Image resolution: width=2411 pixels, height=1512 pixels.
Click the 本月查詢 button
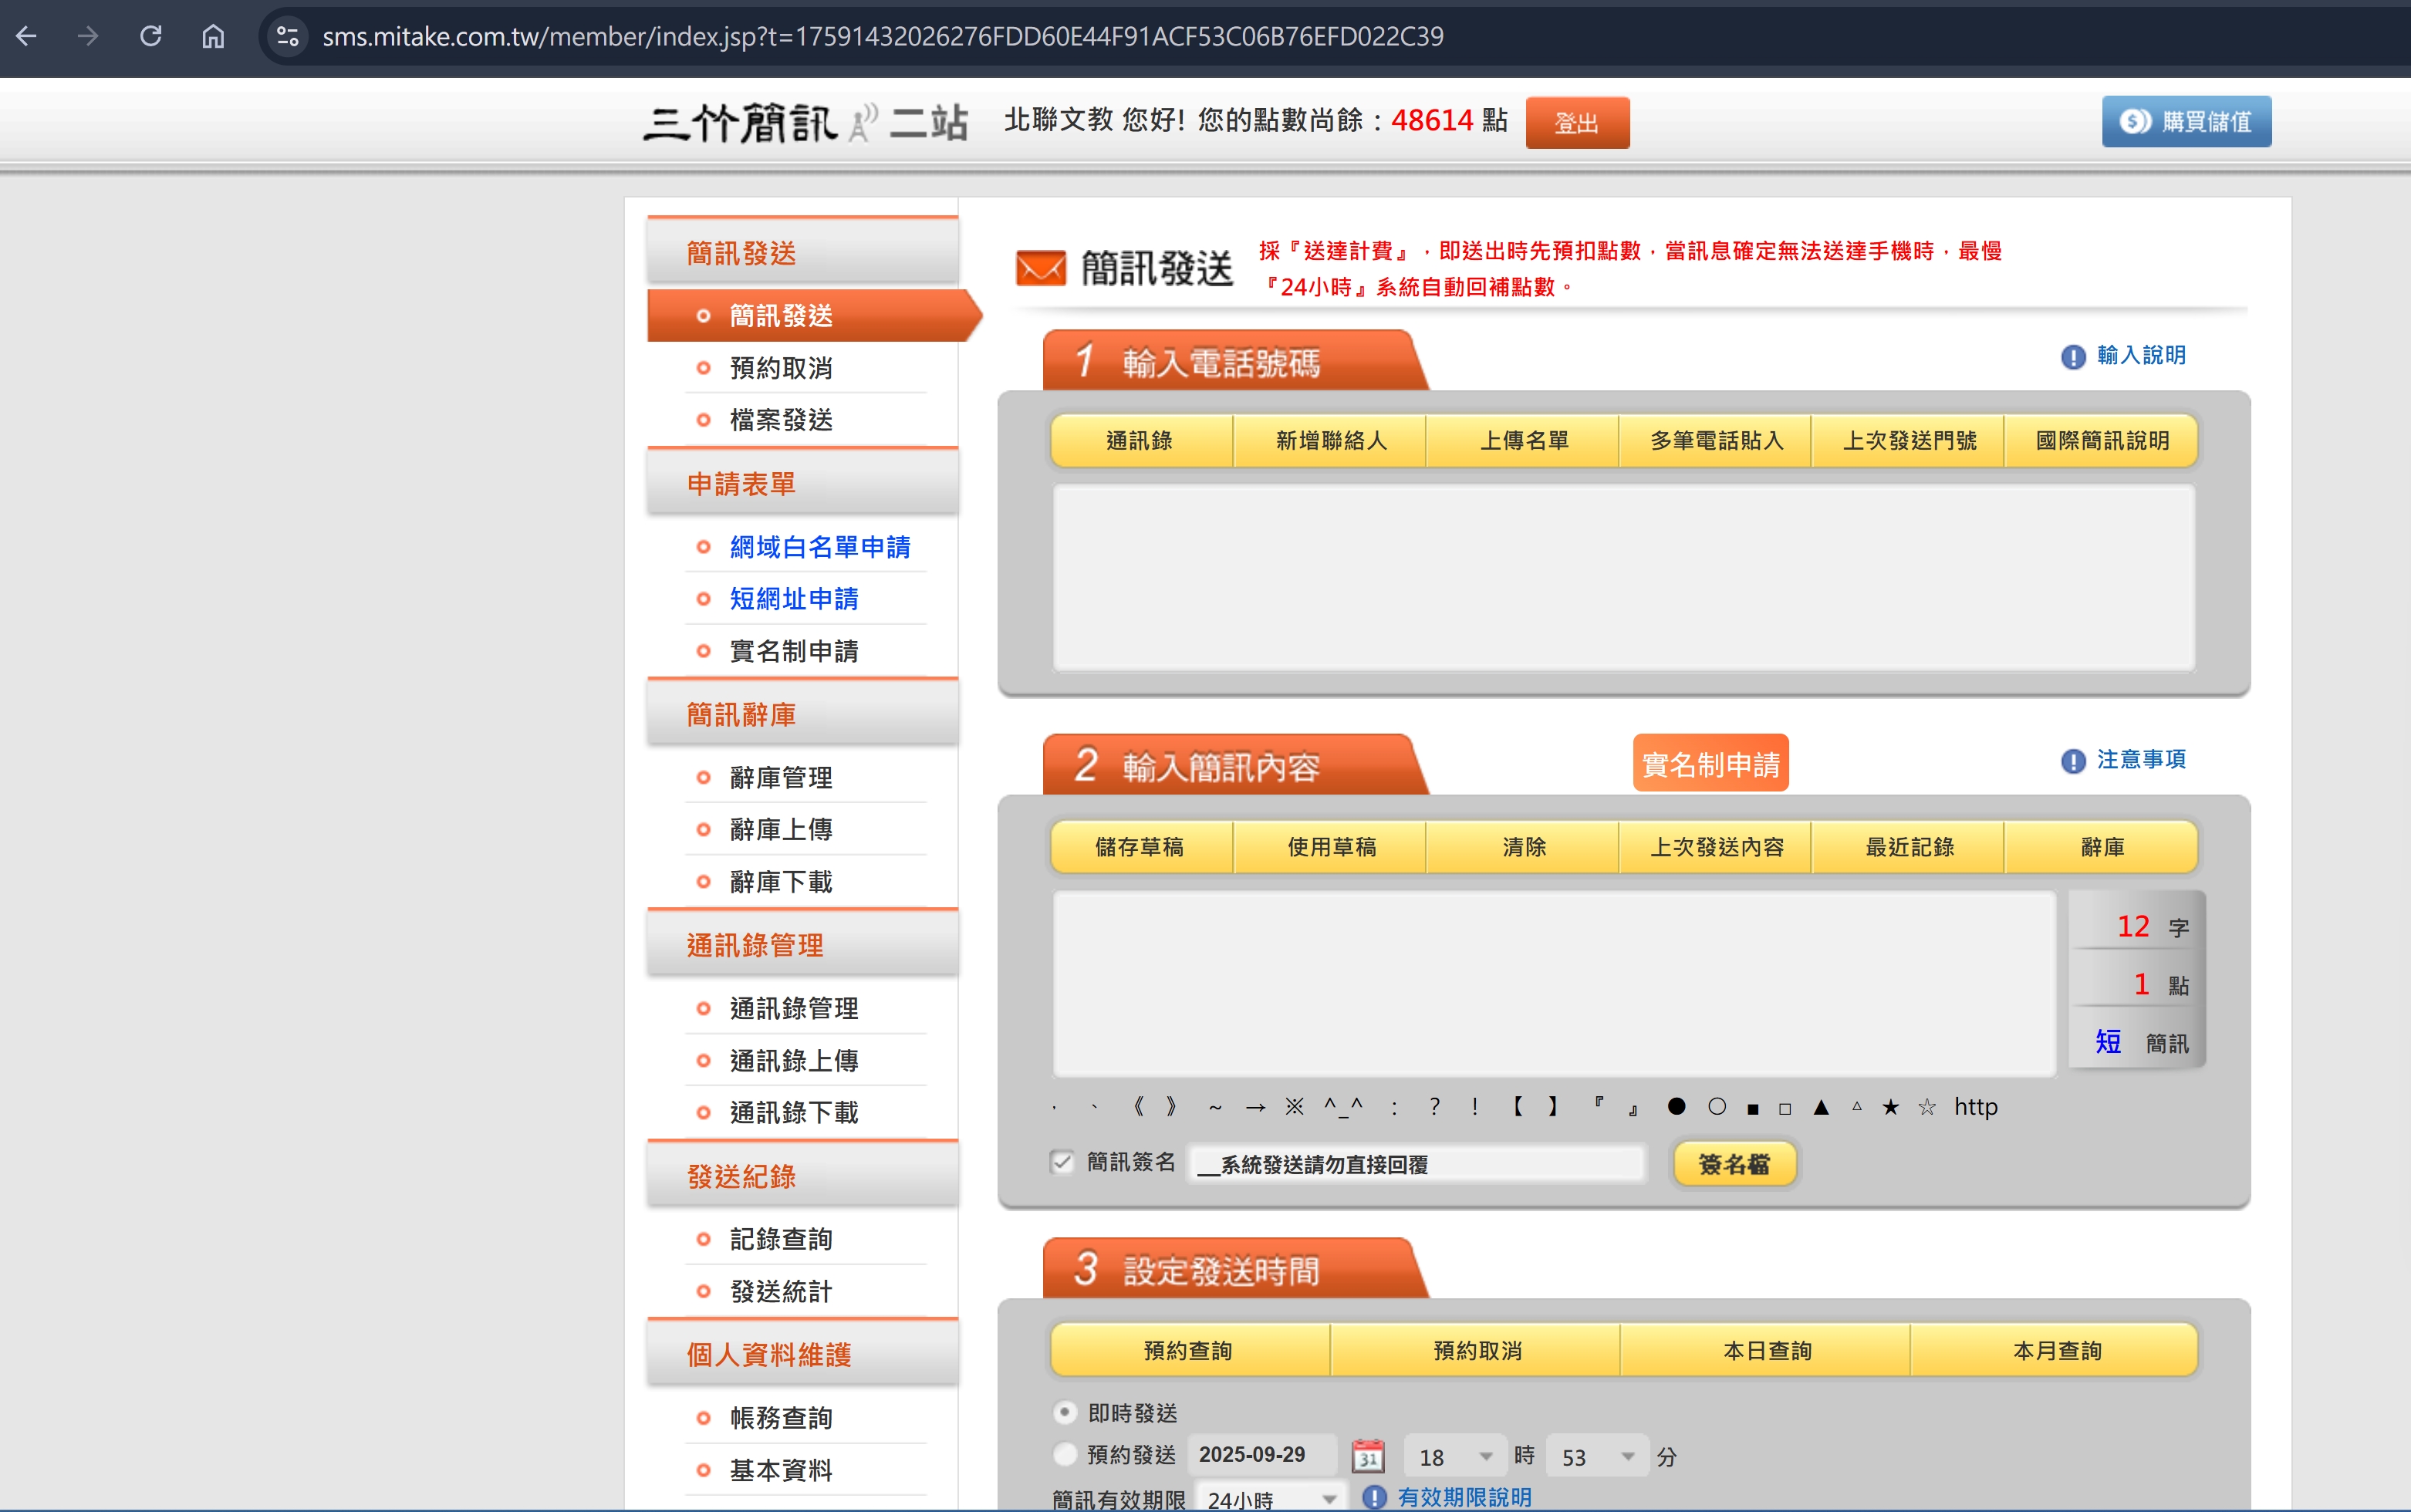coord(2056,1351)
